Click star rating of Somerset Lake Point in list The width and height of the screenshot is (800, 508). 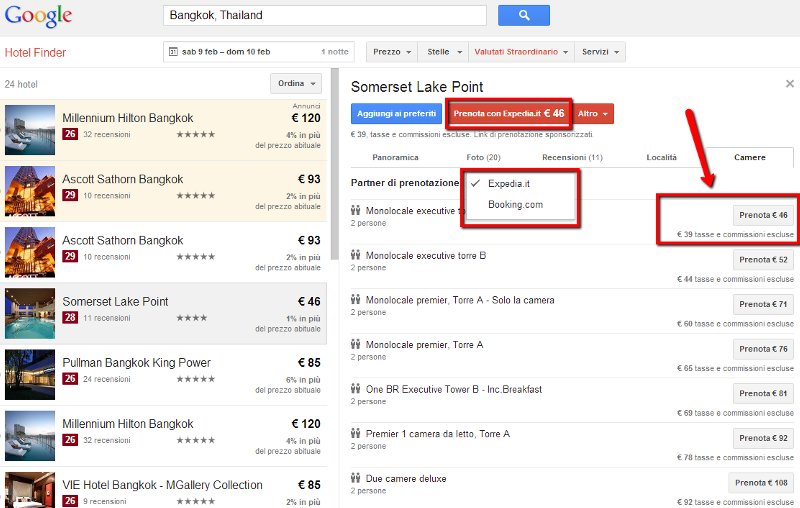tap(192, 318)
